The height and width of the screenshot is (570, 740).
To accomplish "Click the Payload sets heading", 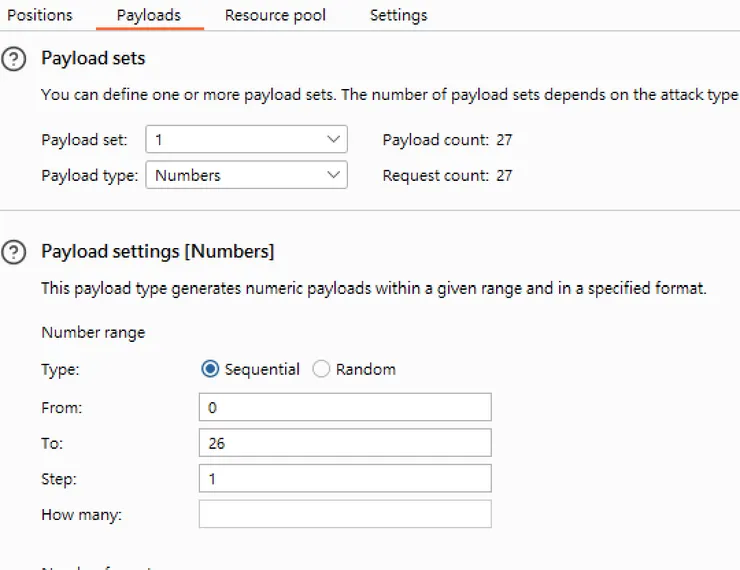I will click(x=93, y=59).
